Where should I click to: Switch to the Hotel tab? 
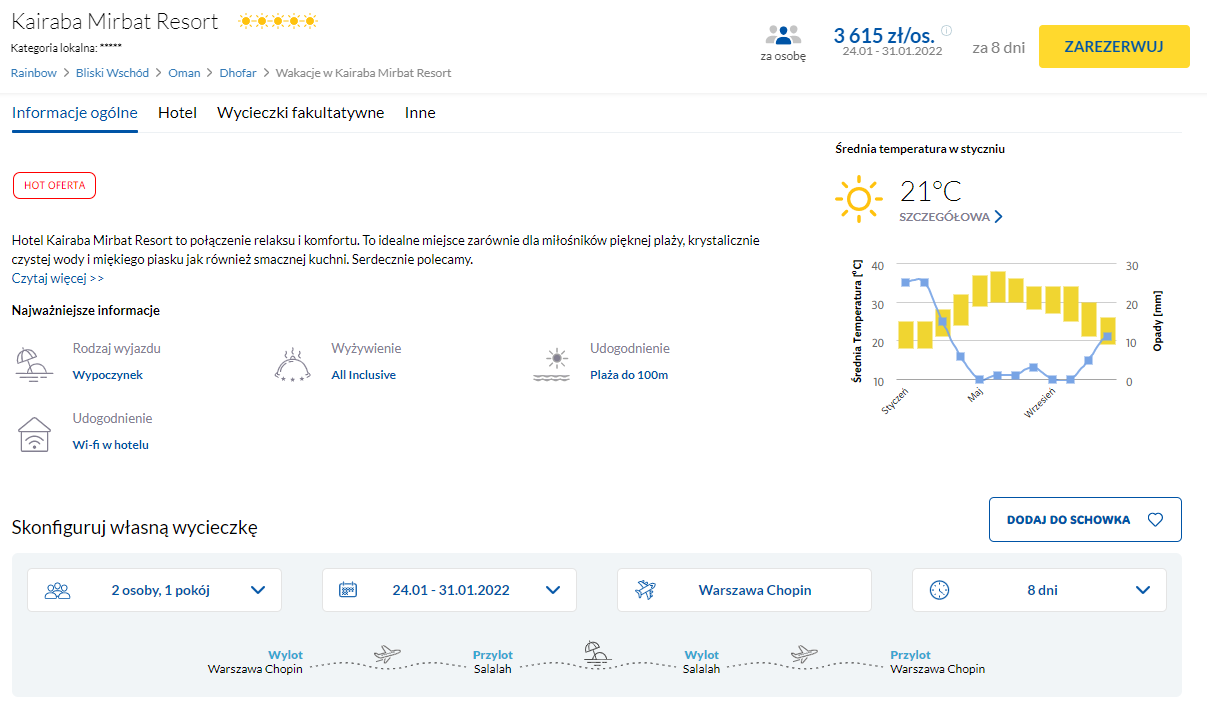click(177, 113)
